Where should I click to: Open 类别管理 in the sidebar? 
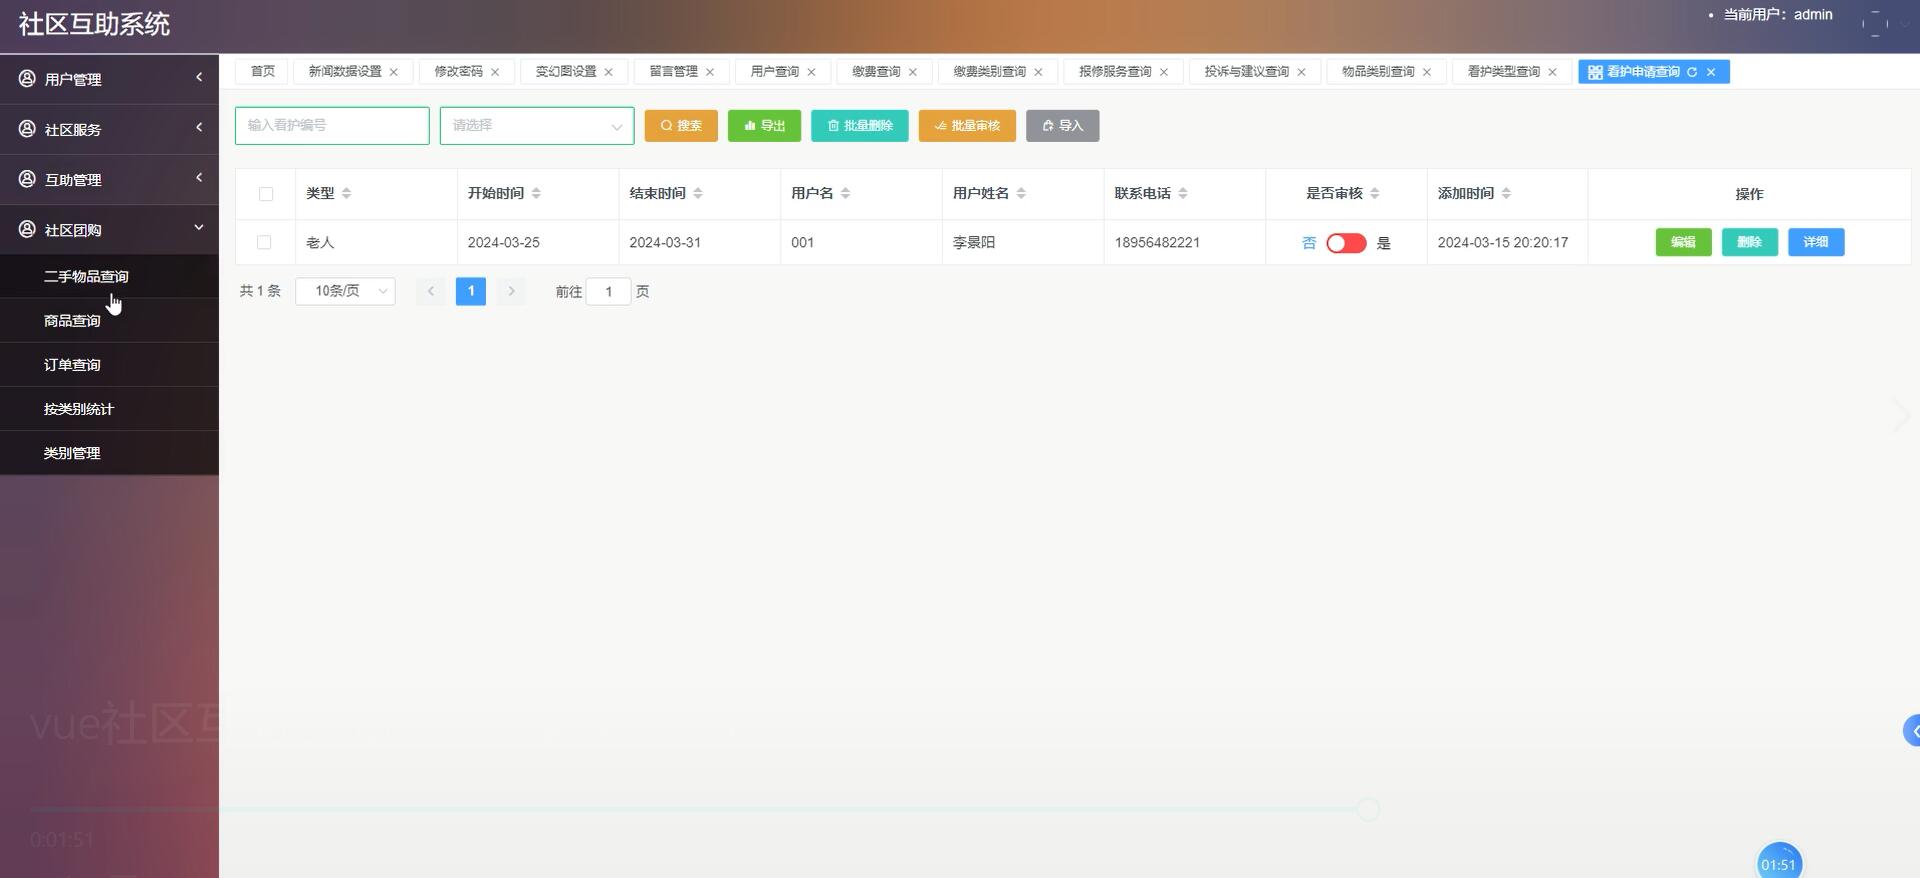click(x=109, y=452)
